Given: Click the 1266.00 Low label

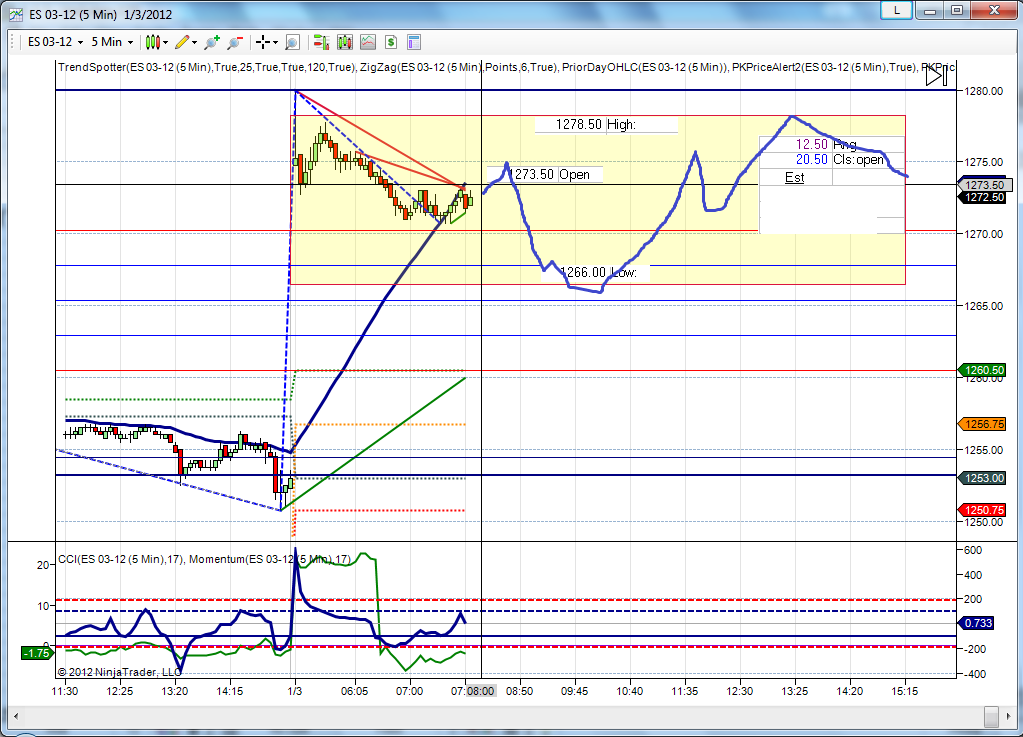Looking at the screenshot, I should click(x=598, y=272).
